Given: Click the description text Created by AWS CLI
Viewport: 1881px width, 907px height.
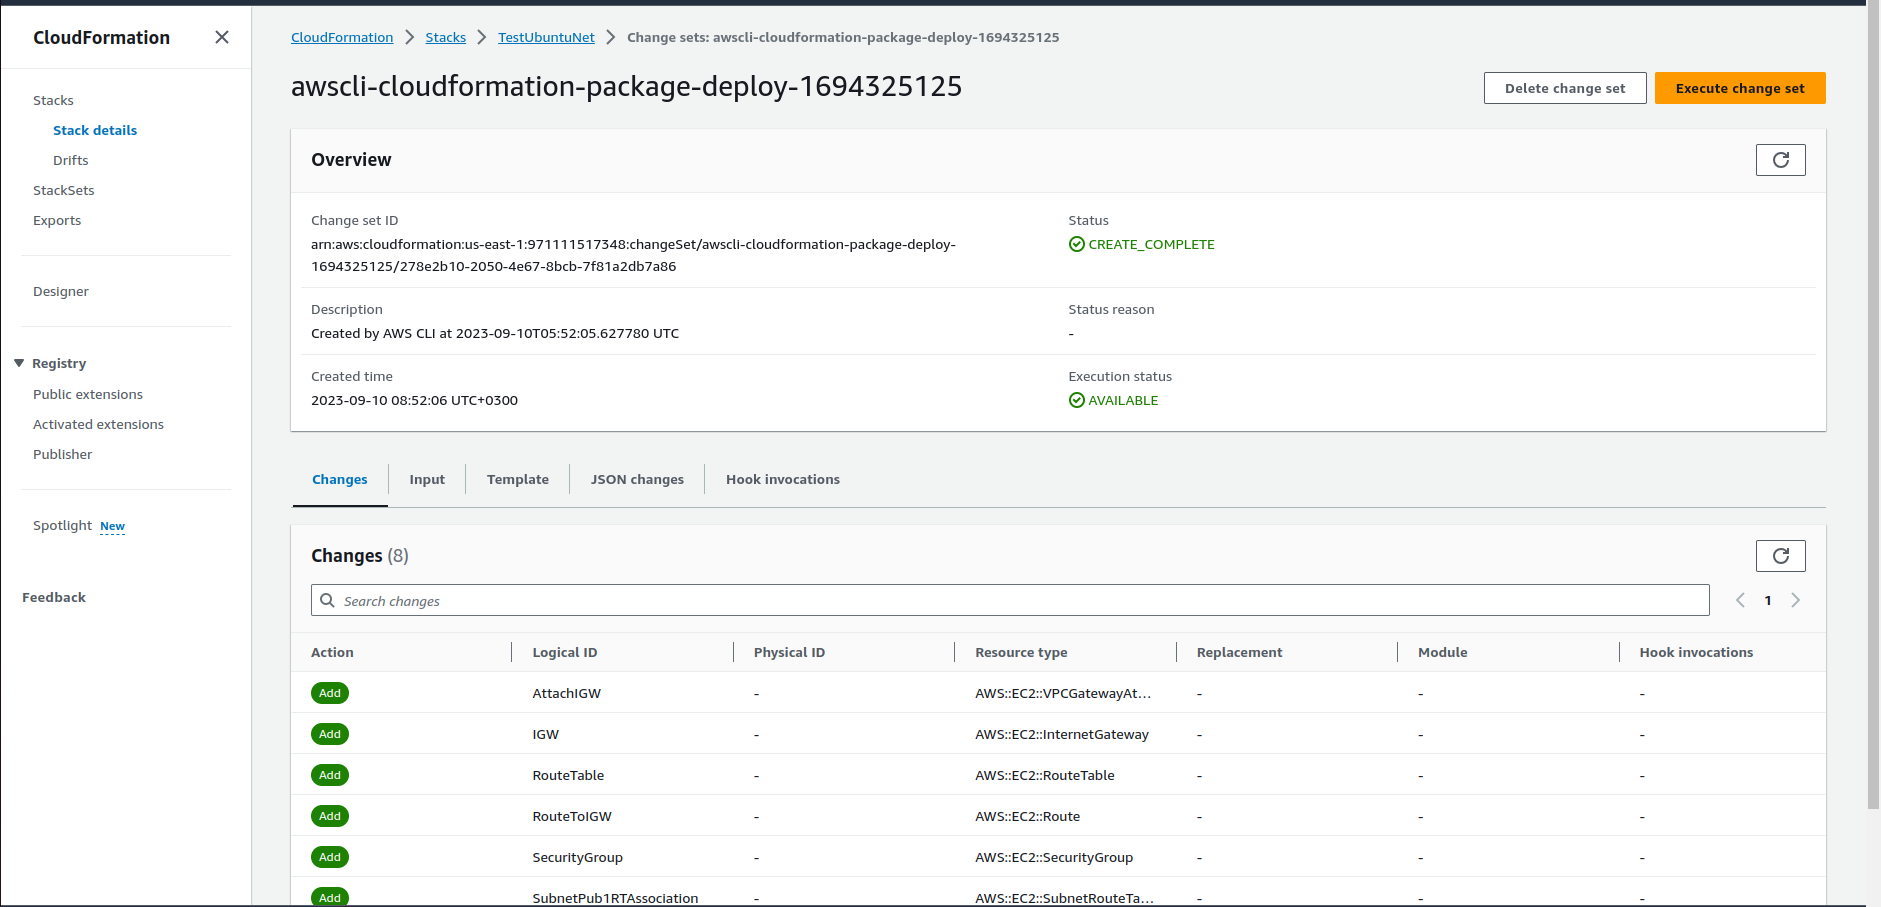Looking at the screenshot, I should pos(495,333).
